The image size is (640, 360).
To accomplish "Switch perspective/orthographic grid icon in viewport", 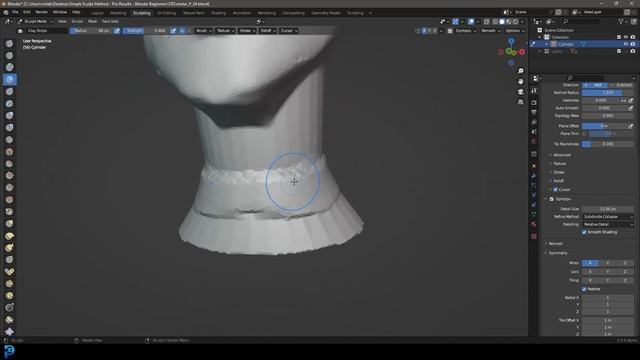I will (520, 102).
